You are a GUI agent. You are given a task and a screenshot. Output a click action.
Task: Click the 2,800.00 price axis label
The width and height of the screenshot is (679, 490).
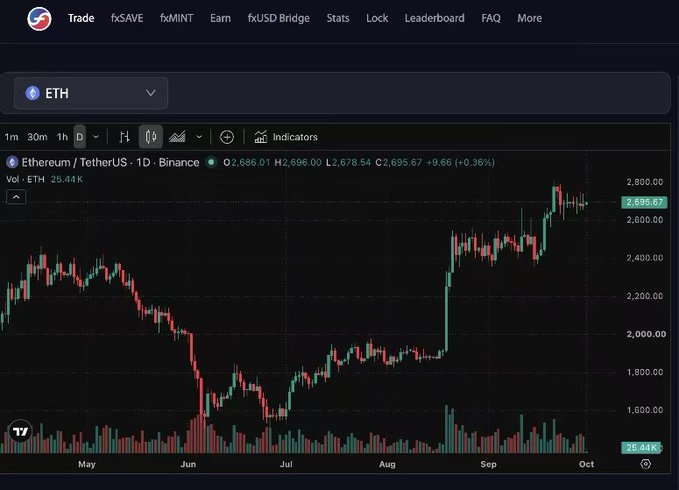point(644,182)
